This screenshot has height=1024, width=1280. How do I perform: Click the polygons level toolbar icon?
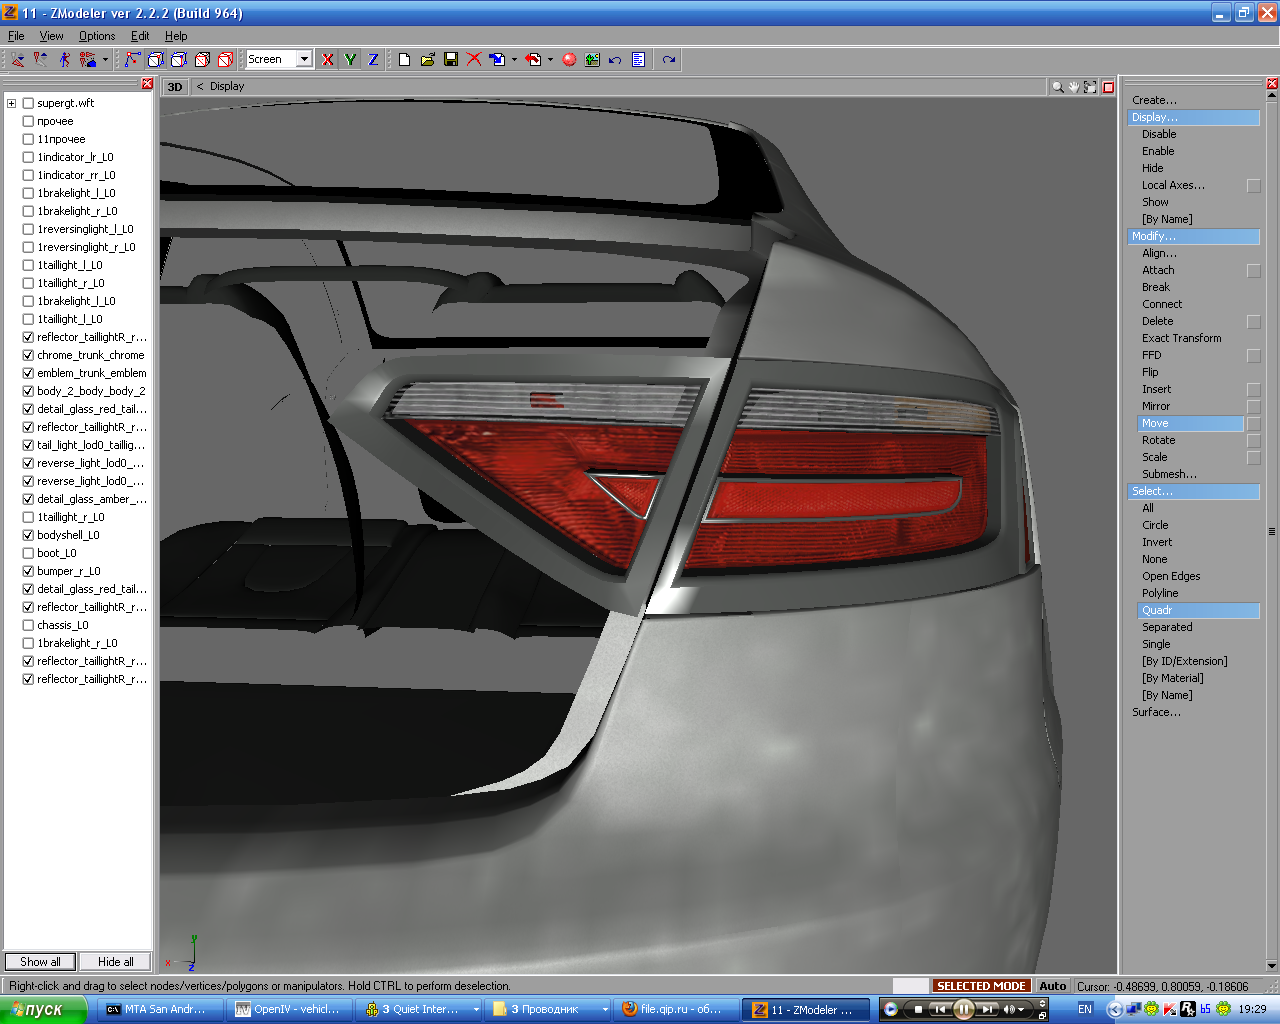88,60
